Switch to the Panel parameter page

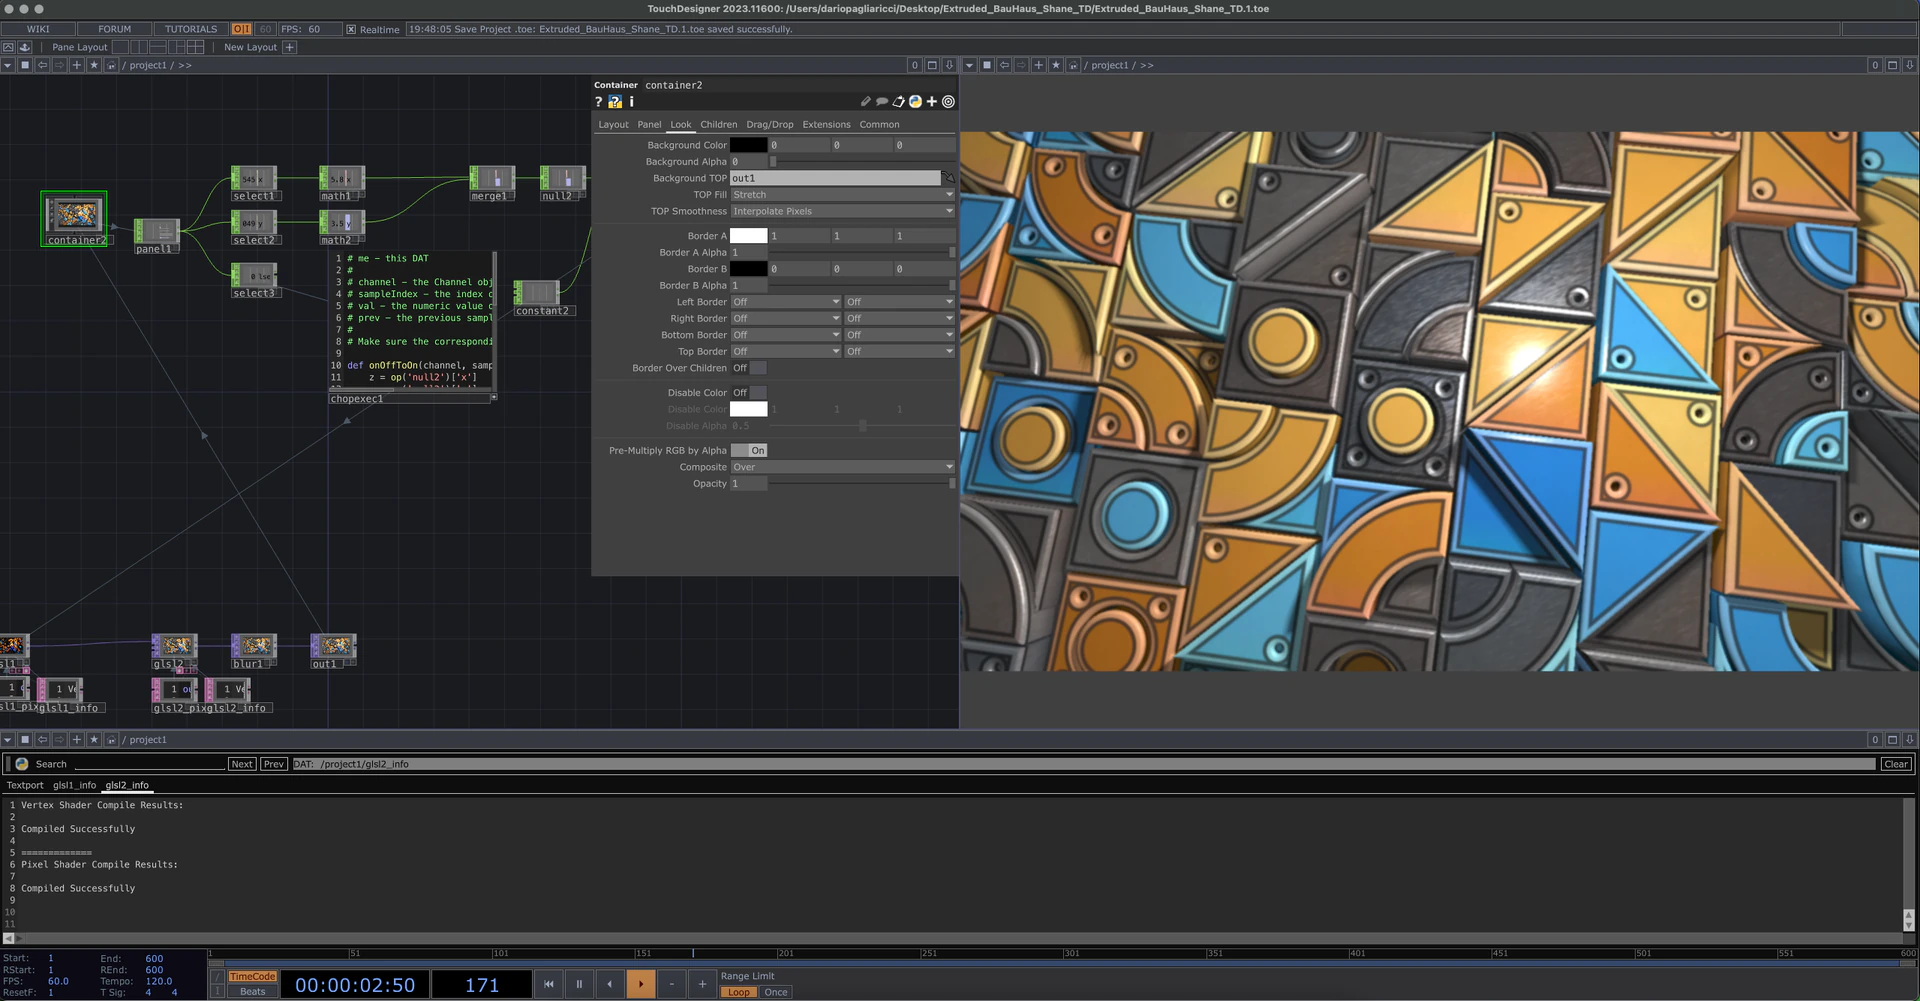(649, 125)
